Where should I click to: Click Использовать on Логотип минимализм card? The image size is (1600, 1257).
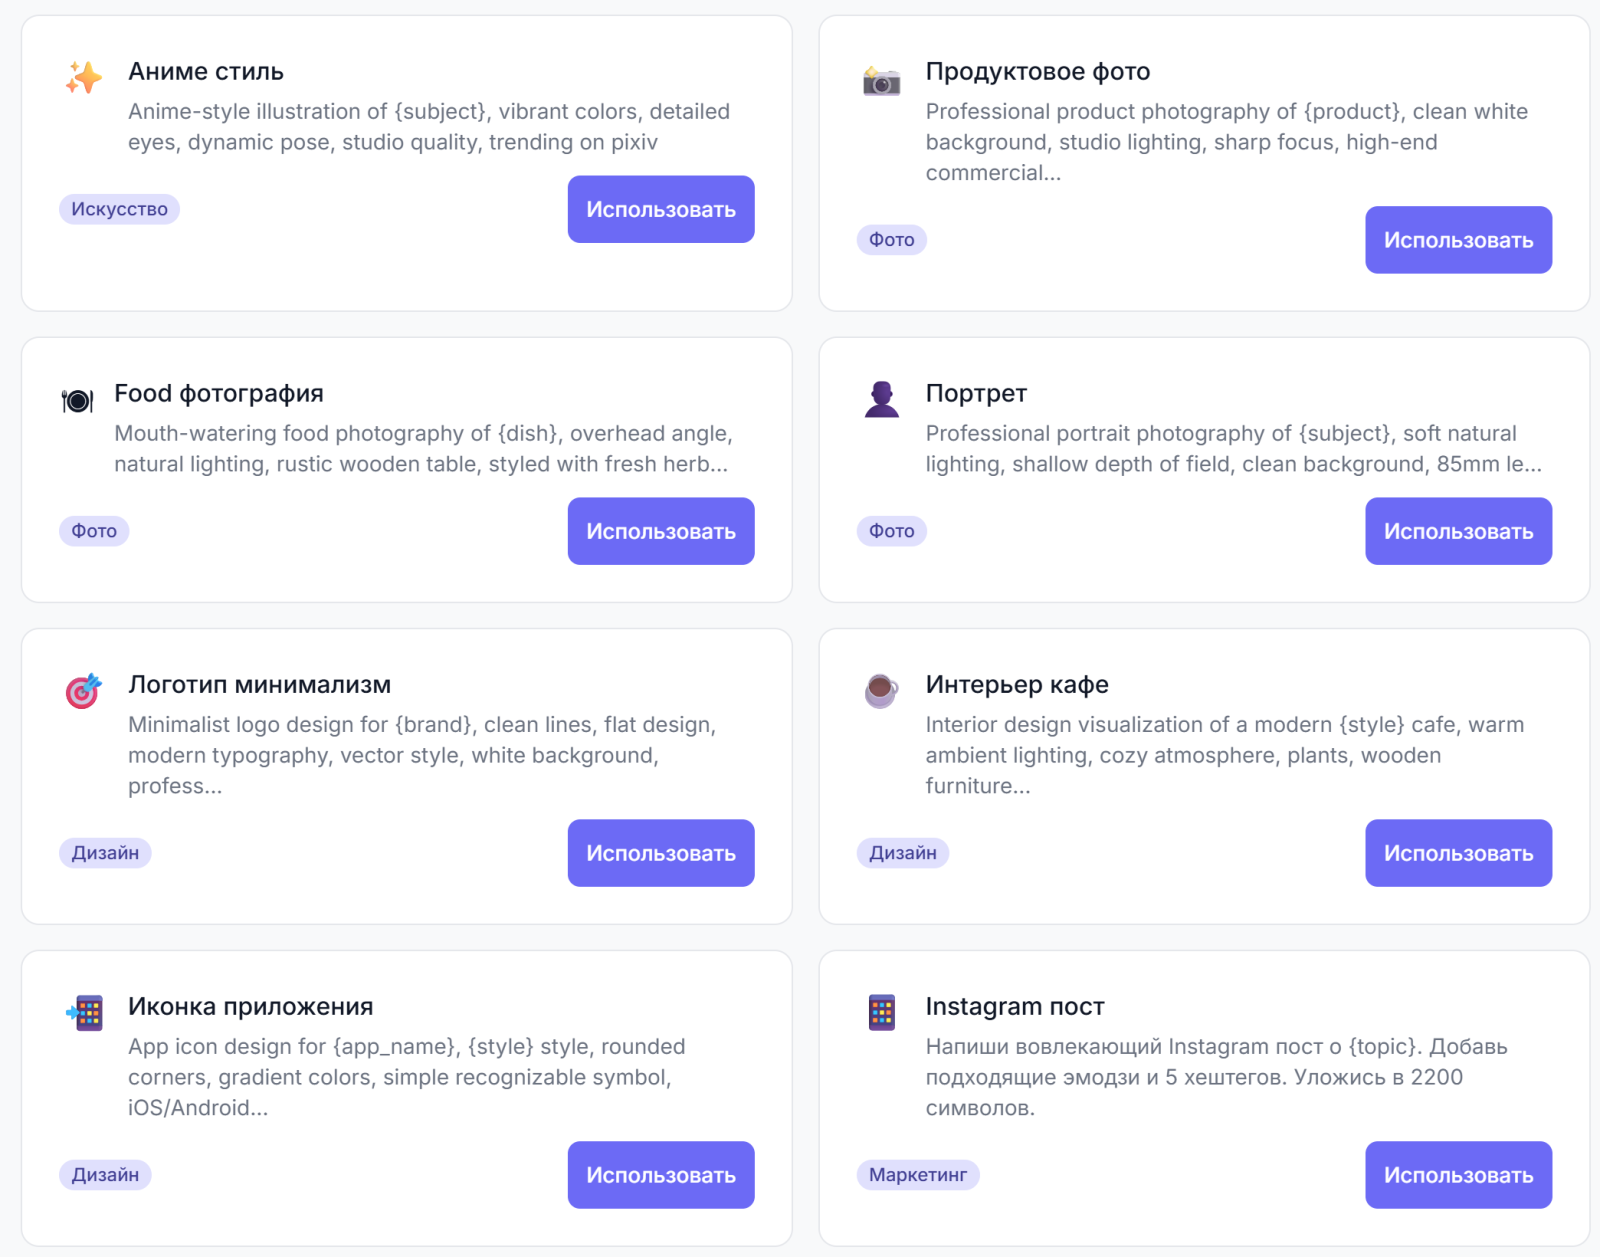click(661, 853)
